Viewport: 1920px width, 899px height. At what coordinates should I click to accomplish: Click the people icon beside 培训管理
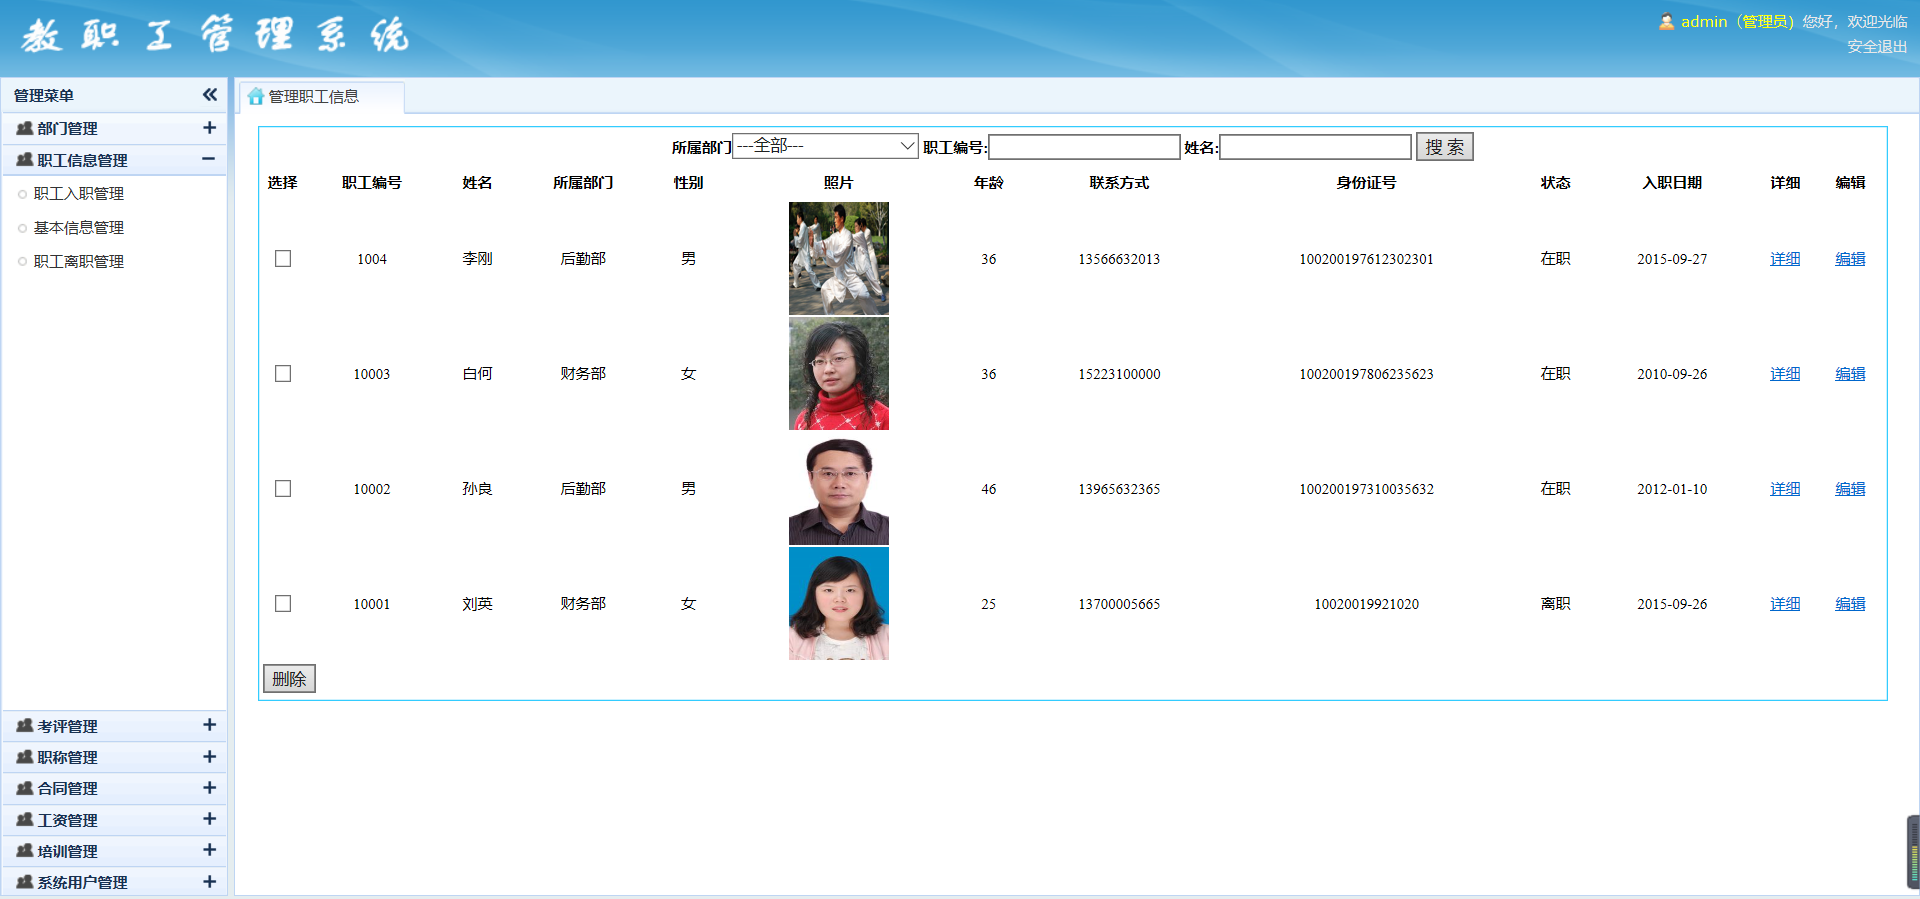point(25,851)
